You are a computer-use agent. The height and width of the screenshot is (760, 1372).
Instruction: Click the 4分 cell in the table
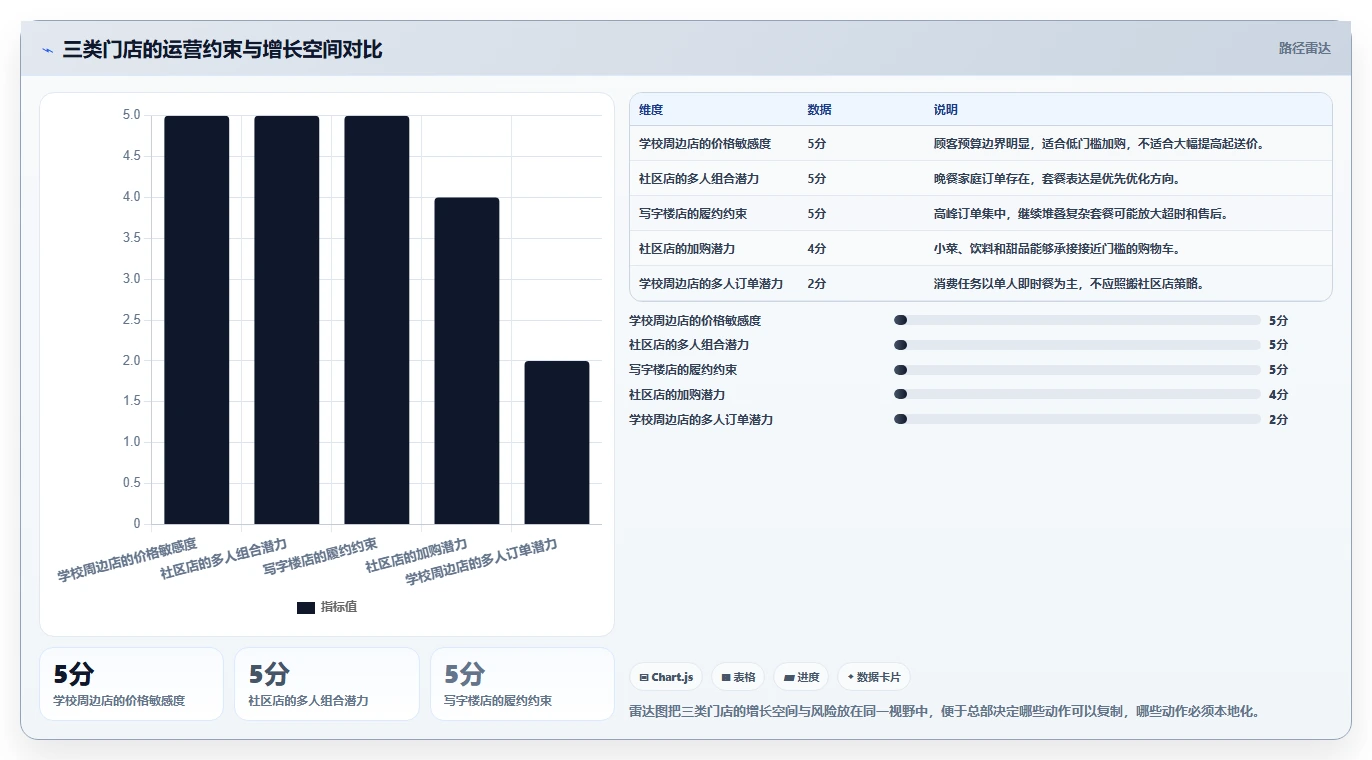(817, 249)
